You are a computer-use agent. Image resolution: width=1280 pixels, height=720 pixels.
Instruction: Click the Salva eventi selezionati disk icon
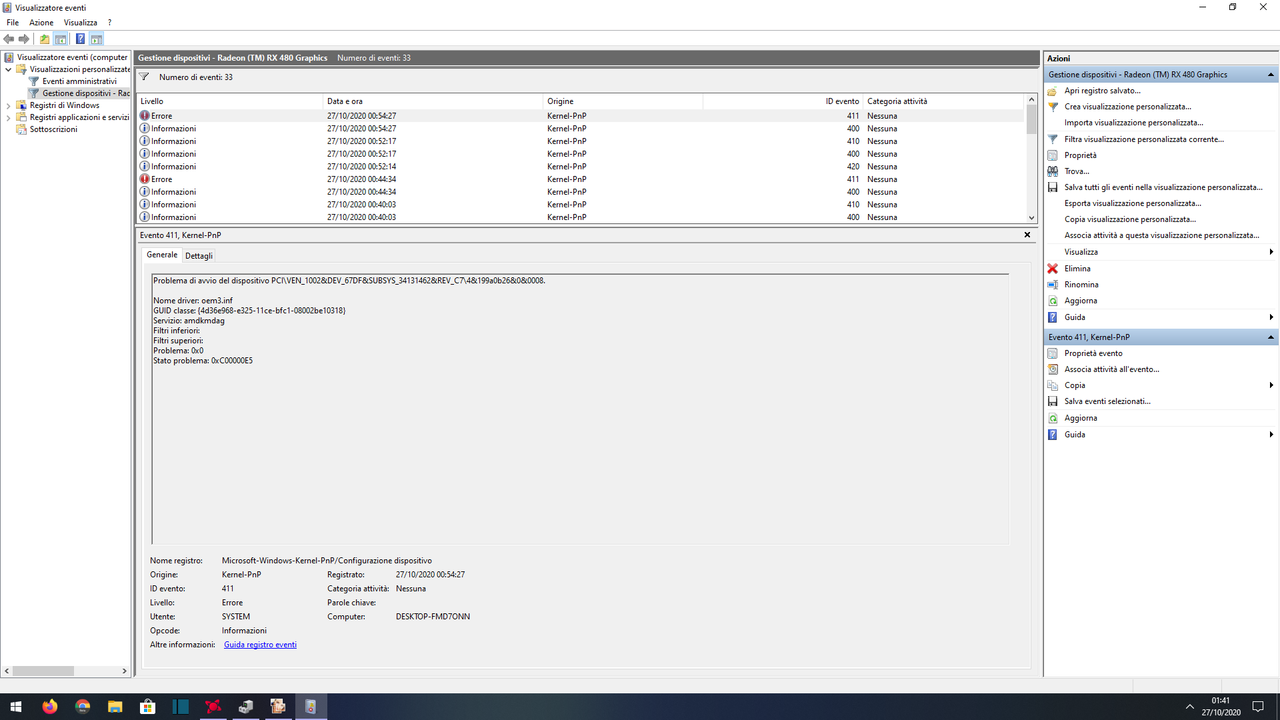coord(1052,401)
